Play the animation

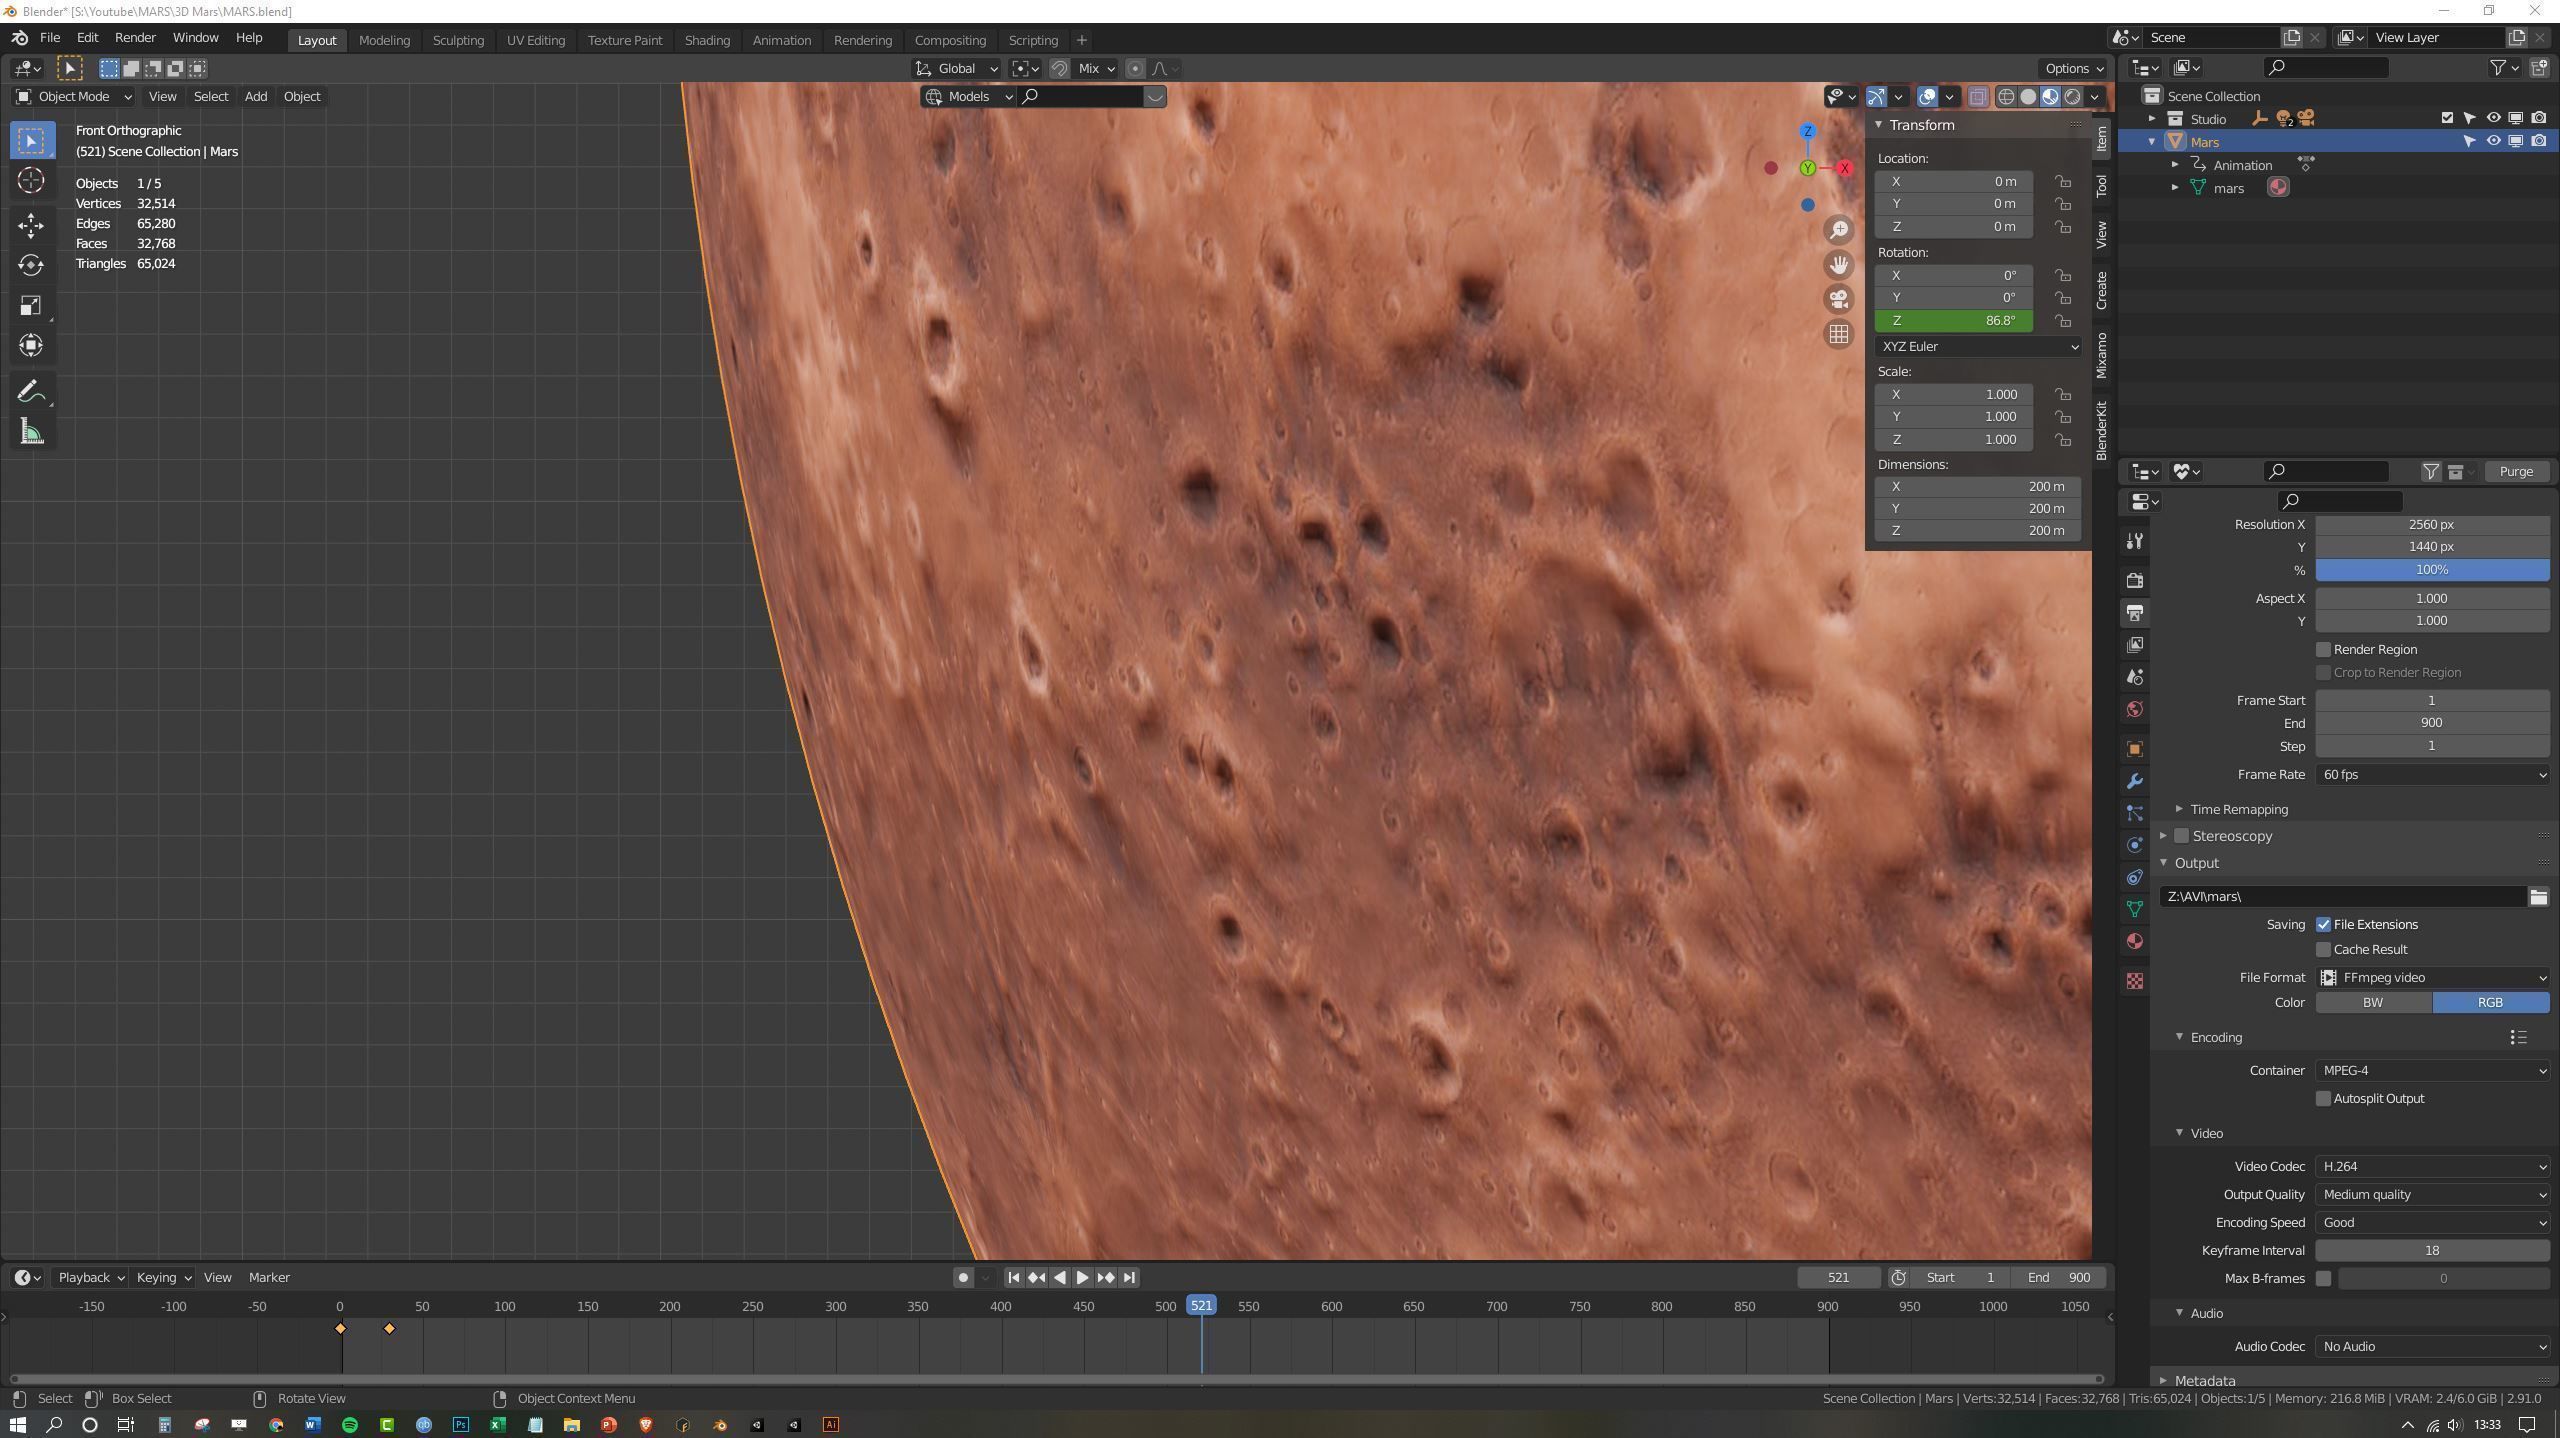click(1083, 1278)
